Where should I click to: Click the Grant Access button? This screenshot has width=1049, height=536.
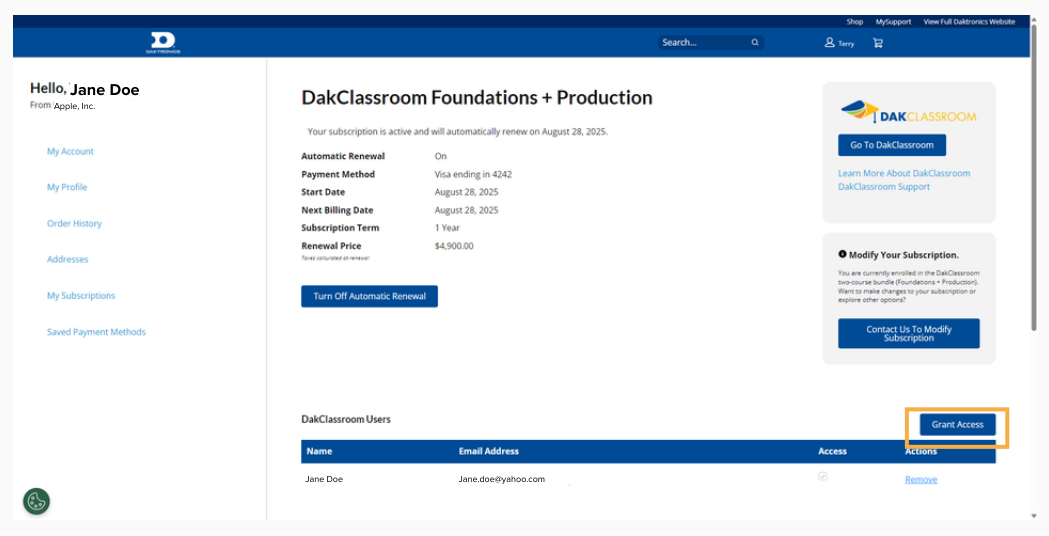coord(957,425)
